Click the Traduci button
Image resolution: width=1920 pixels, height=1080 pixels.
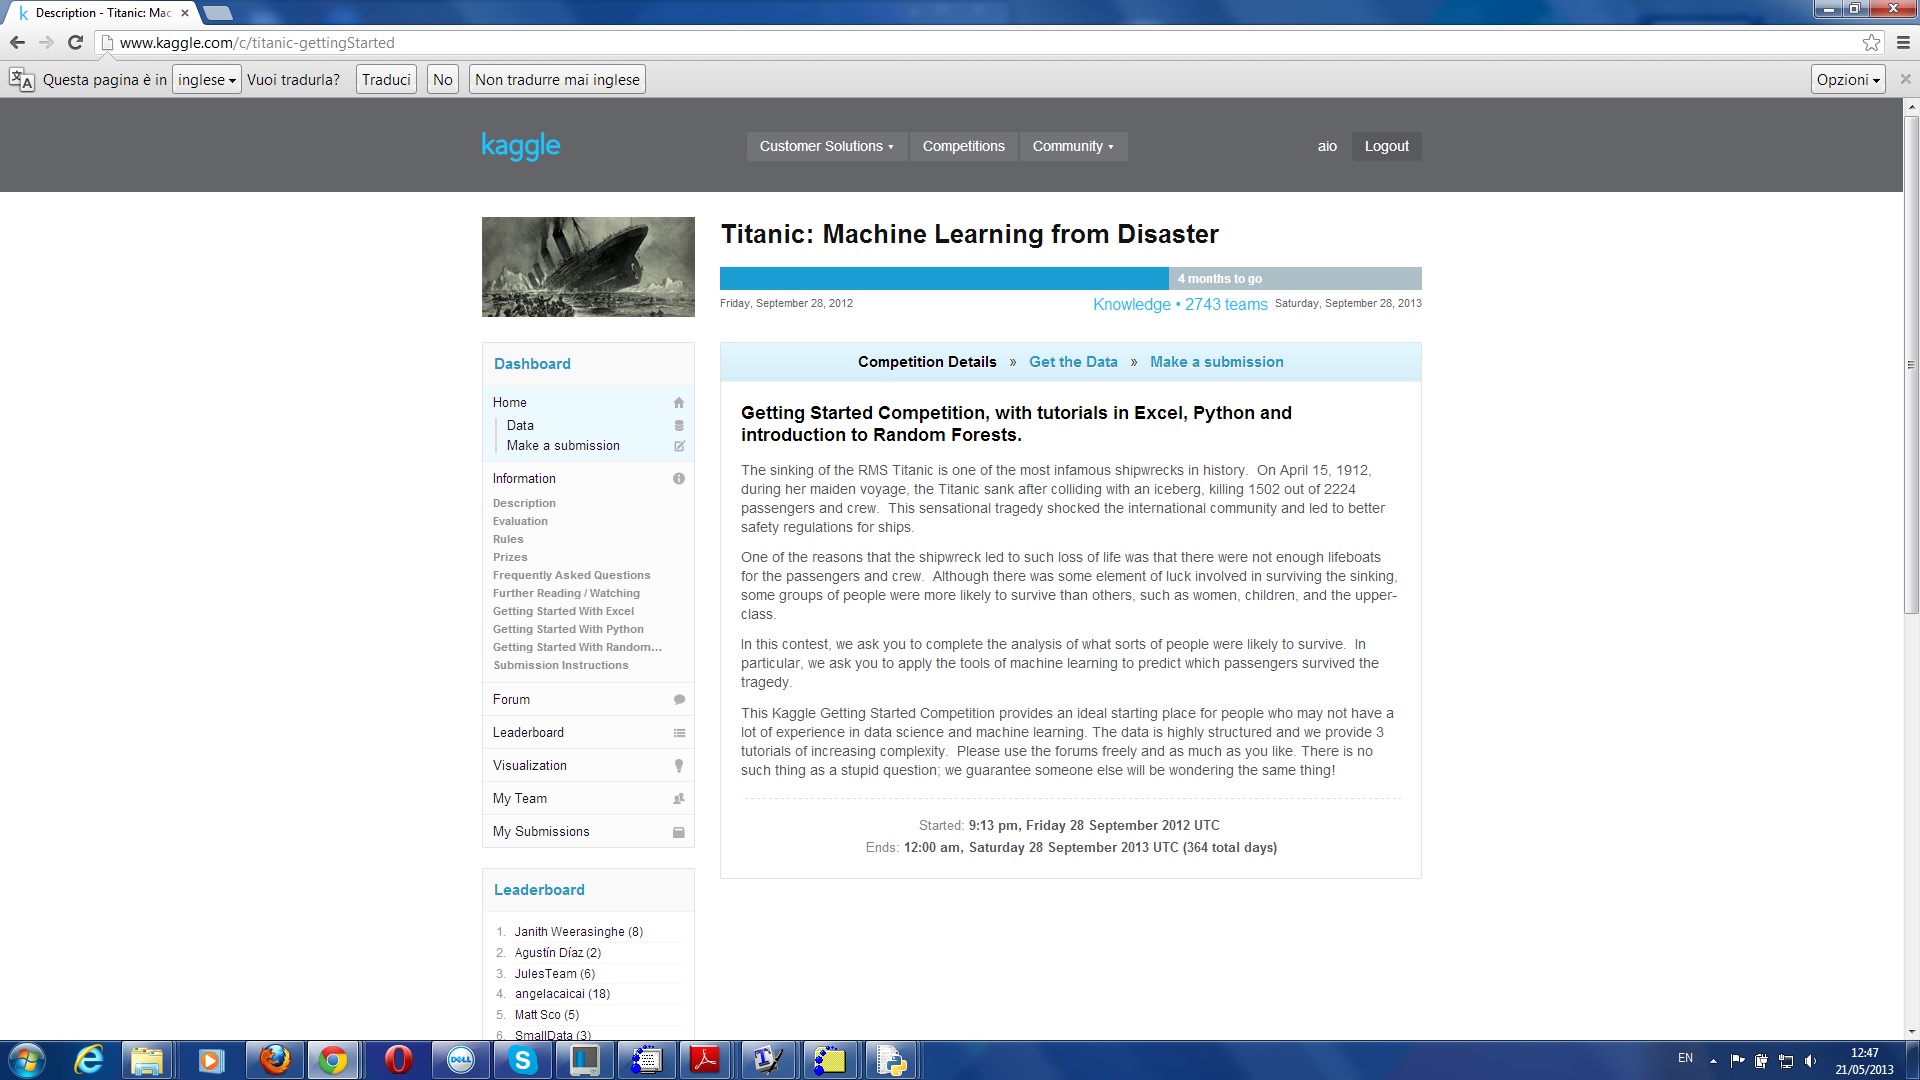pos(386,80)
